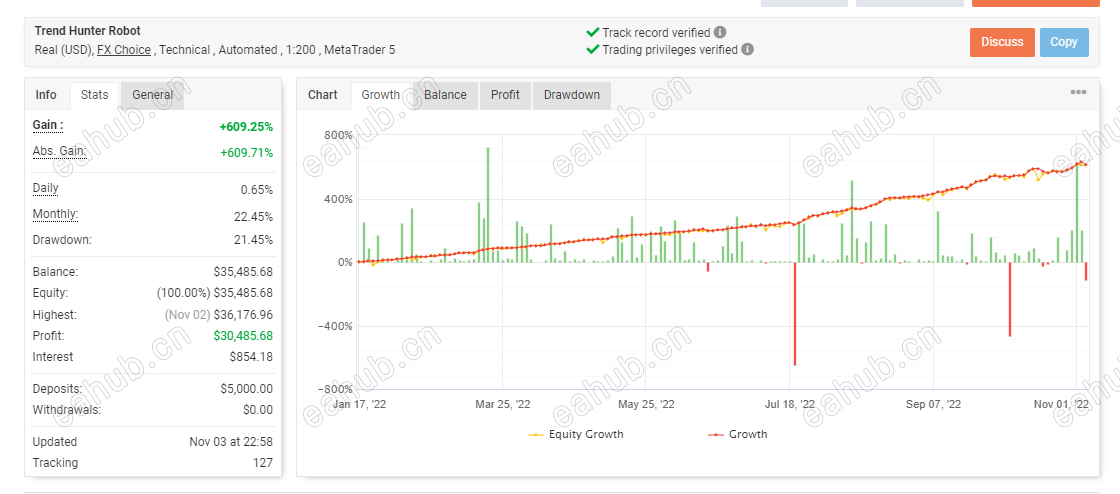The image size is (1120, 494).
Task: Switch to the Profit chart tab
Action: (505, 95)
